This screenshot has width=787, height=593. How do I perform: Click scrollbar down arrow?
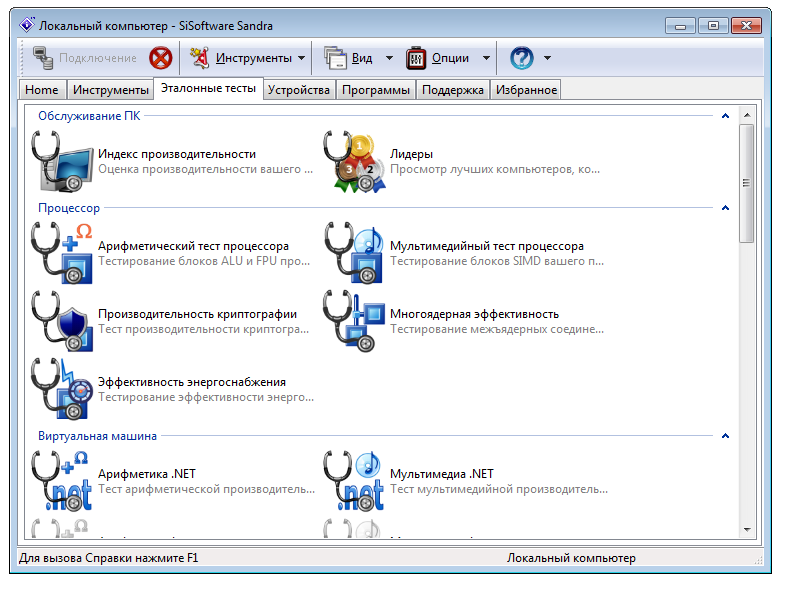(x=747, y=530)
